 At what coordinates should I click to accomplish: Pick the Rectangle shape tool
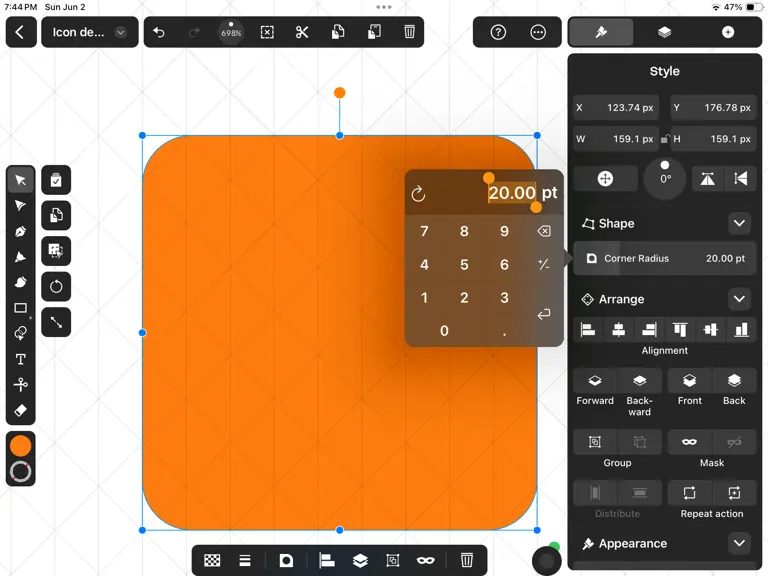(21, 308)
